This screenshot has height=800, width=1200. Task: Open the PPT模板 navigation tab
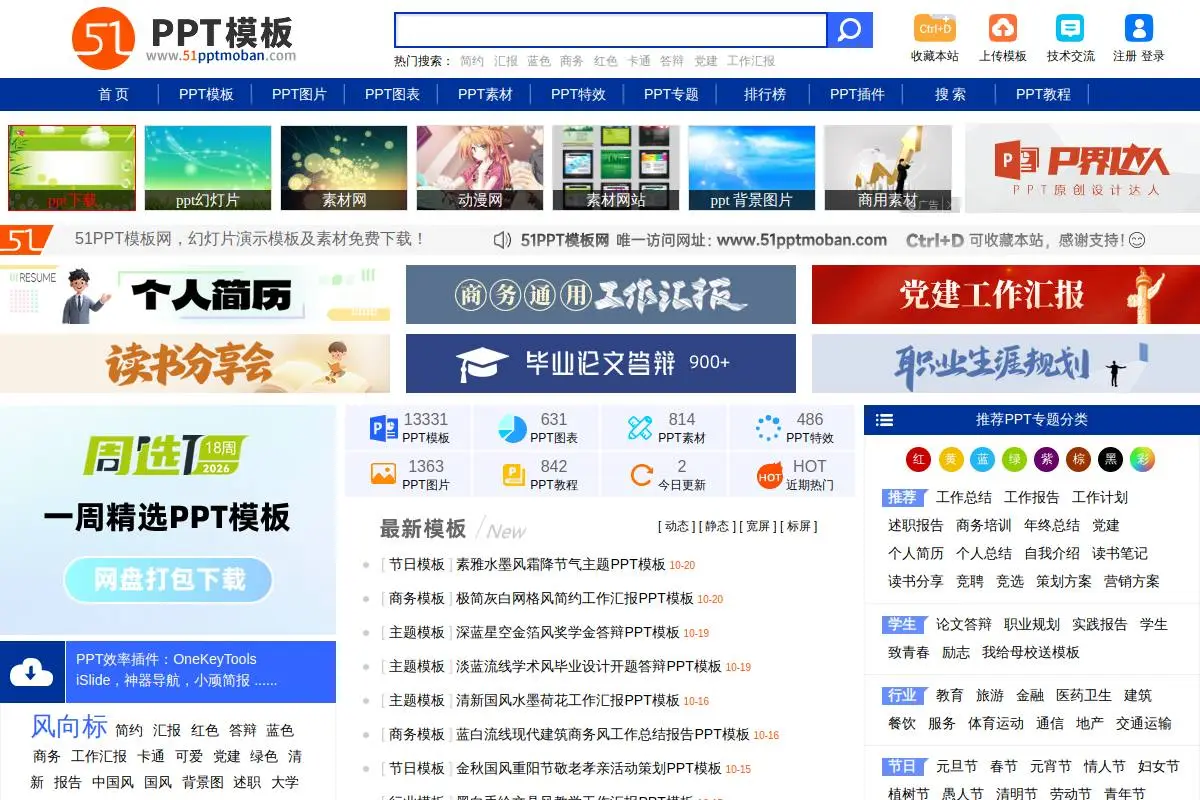pyautogui.click(x=206, y=94)
